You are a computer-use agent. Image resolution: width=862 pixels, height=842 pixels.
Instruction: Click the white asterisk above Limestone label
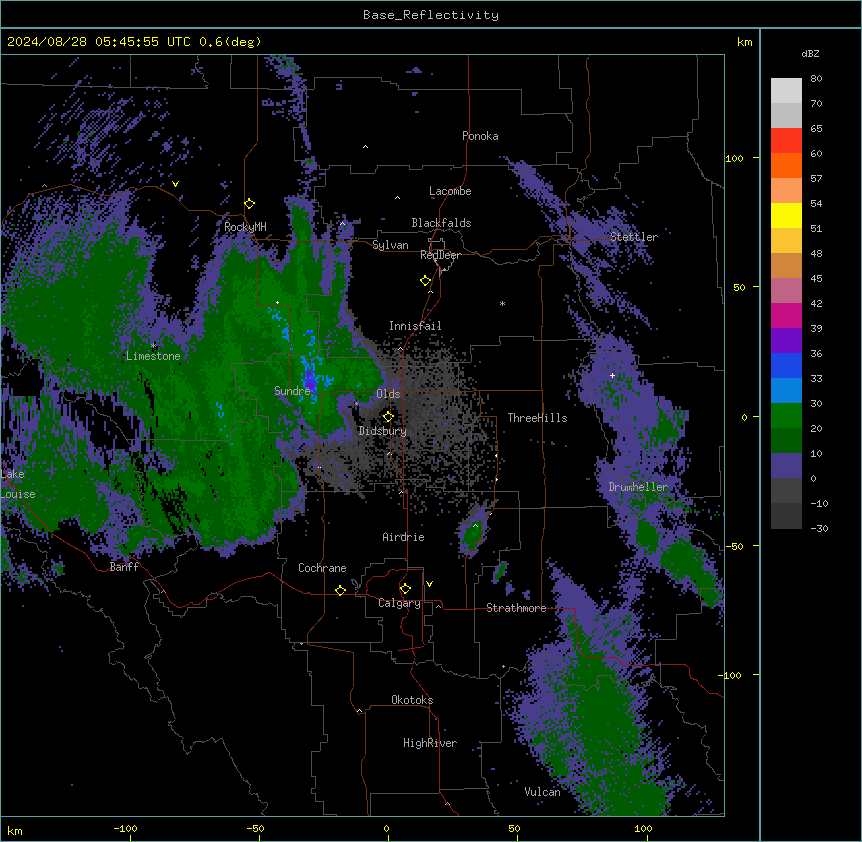154,346
